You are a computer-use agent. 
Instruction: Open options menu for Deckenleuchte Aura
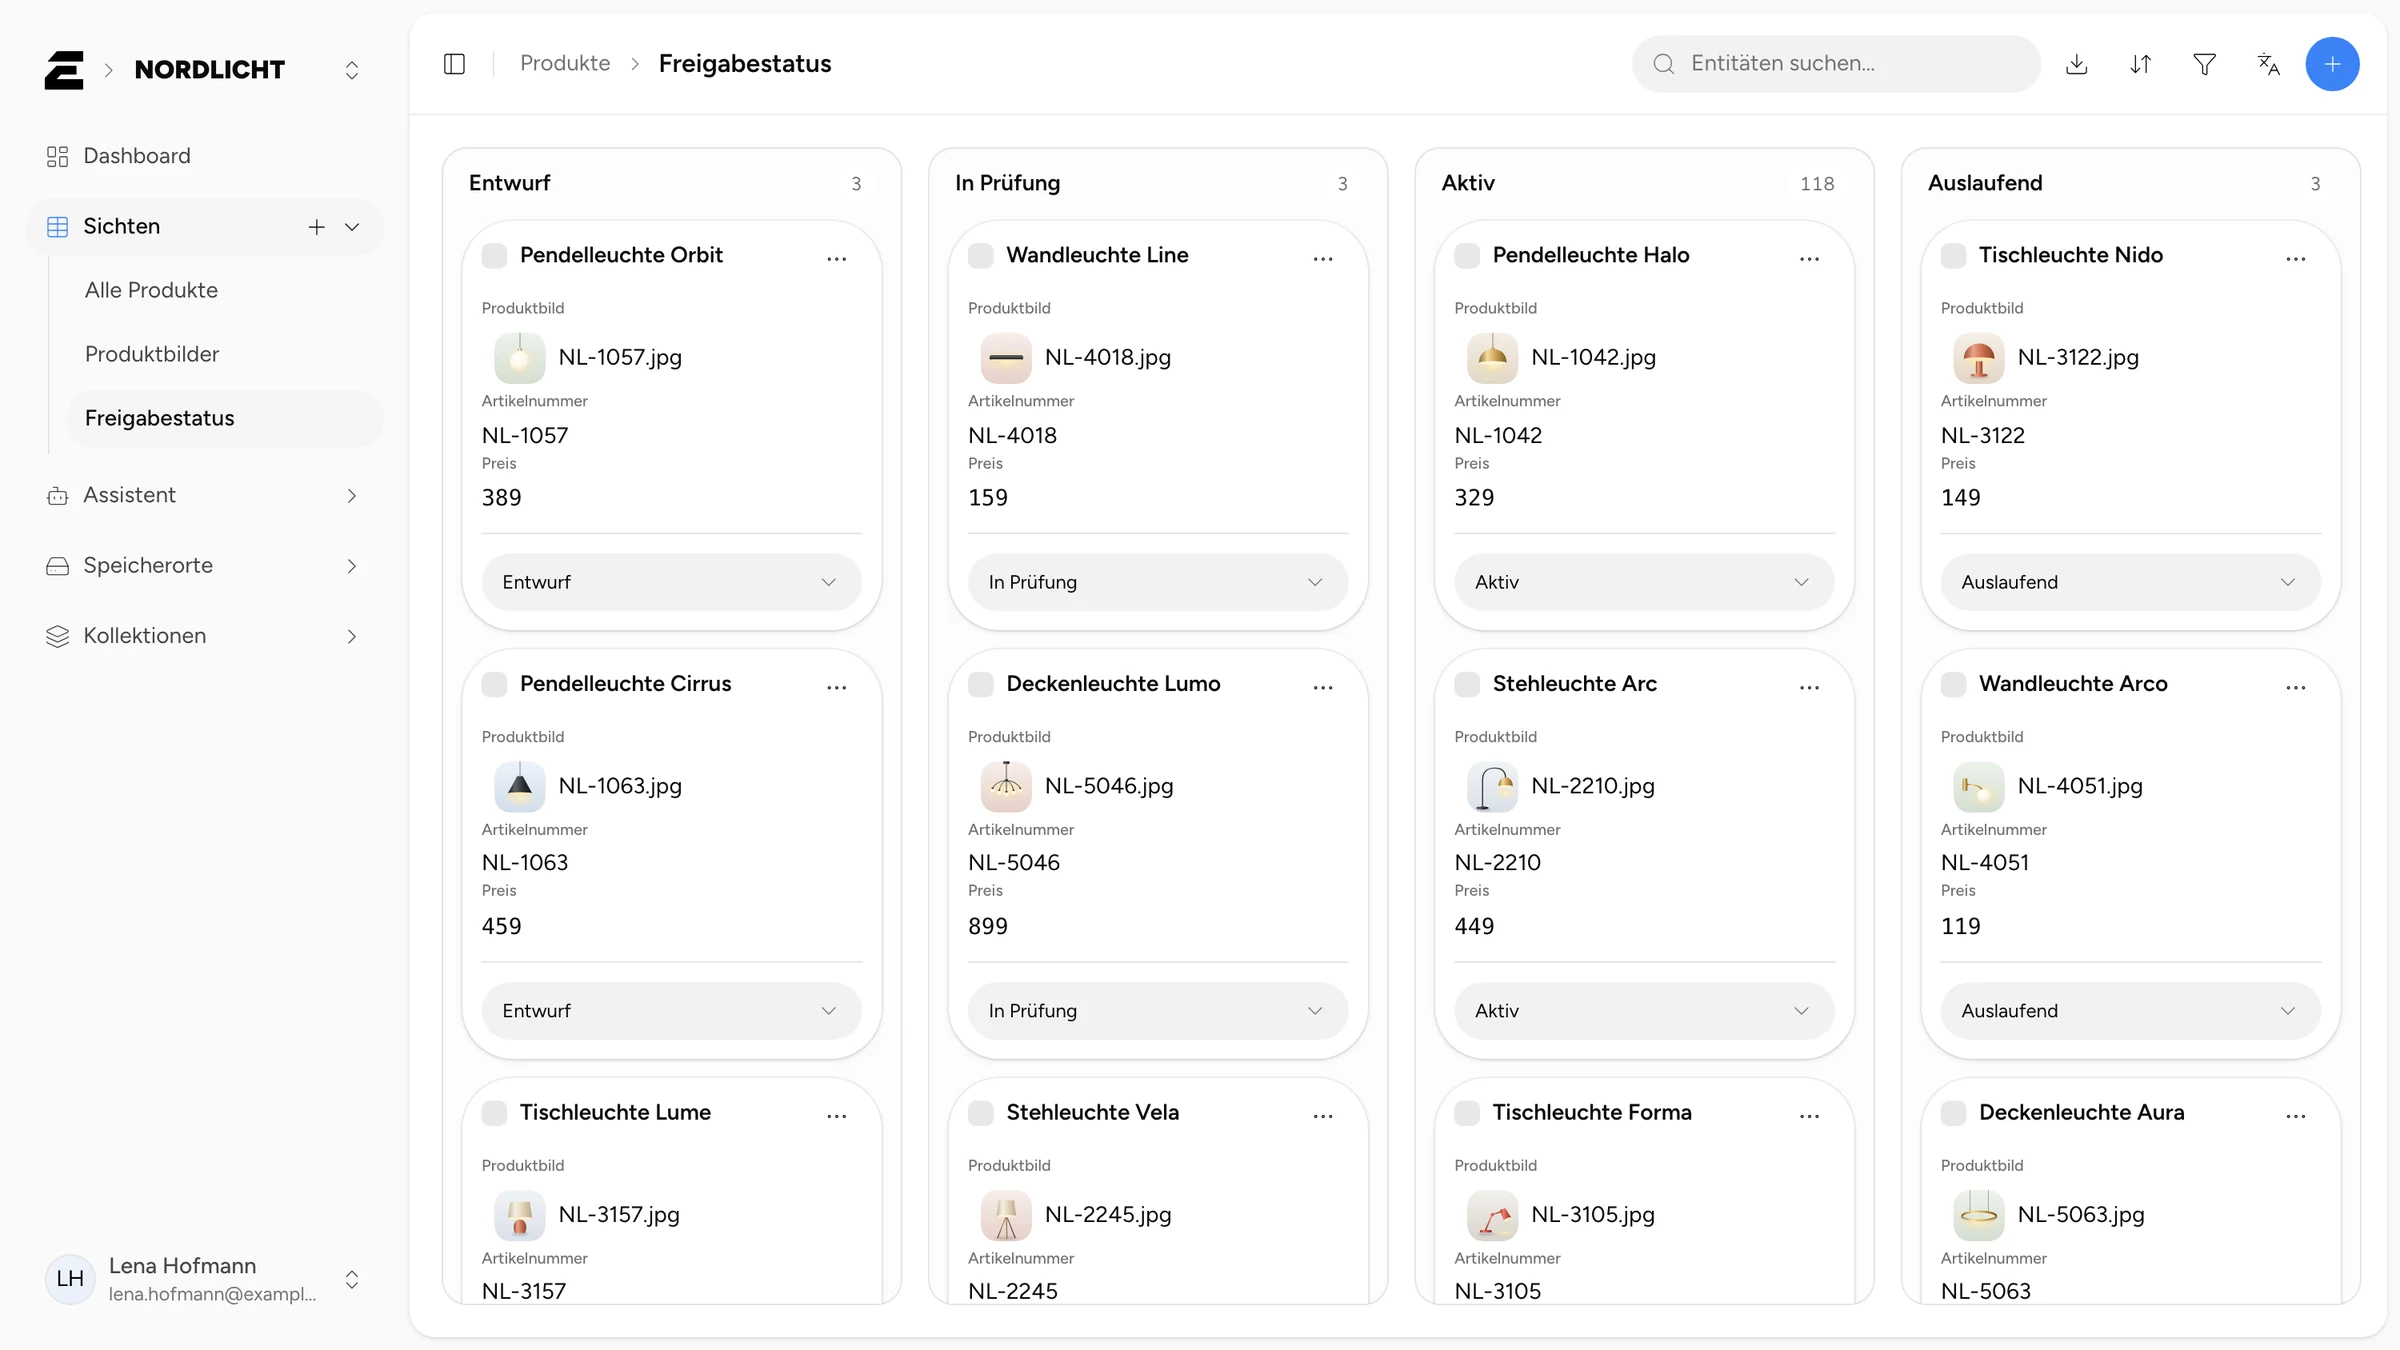point(2296,1116)
